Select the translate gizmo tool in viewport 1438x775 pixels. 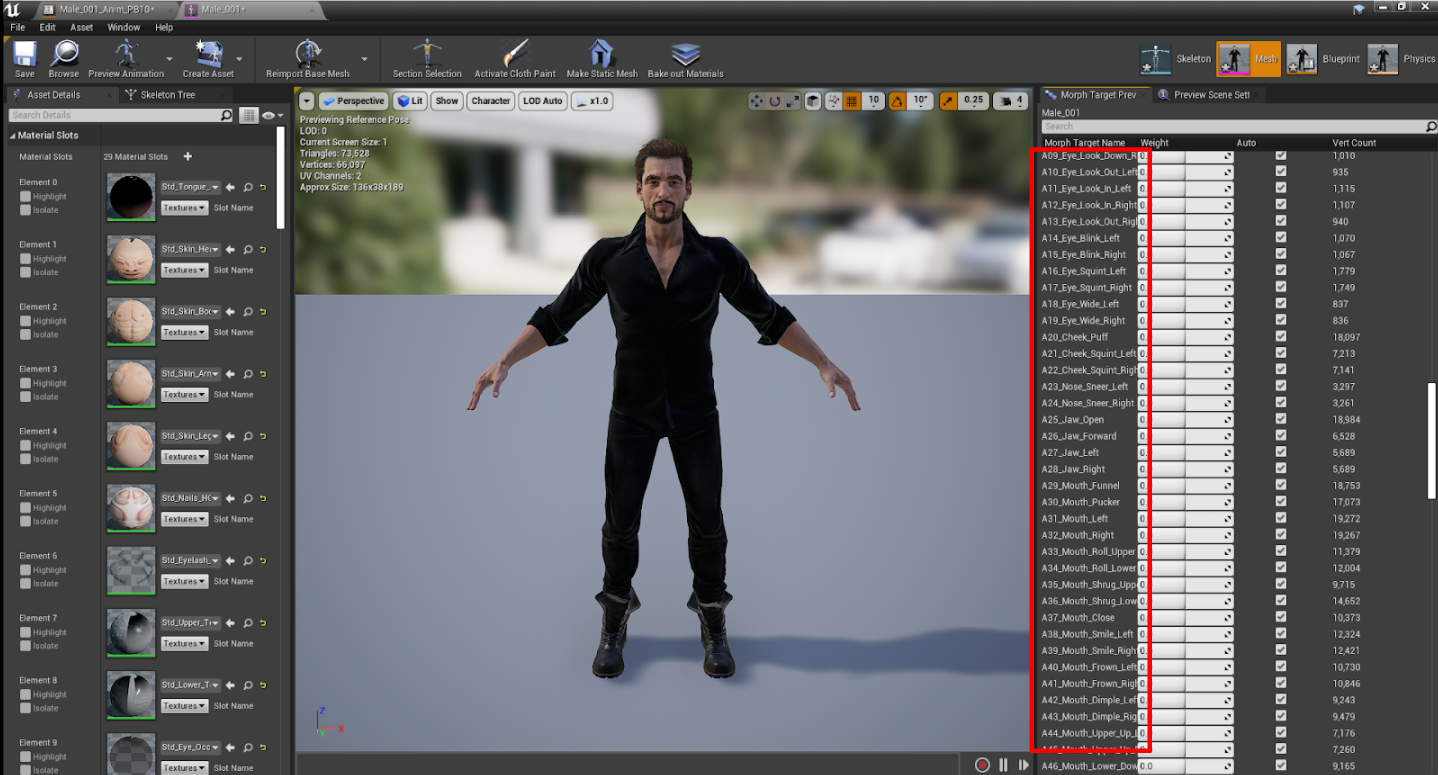tap(757, 101)
